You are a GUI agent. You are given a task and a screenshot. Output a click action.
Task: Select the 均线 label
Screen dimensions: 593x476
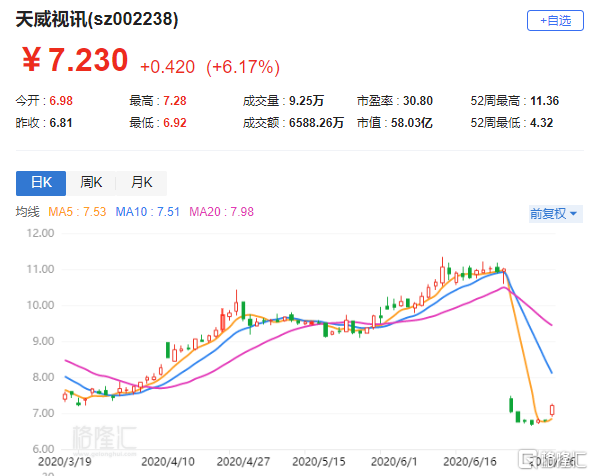click(27, 212)
